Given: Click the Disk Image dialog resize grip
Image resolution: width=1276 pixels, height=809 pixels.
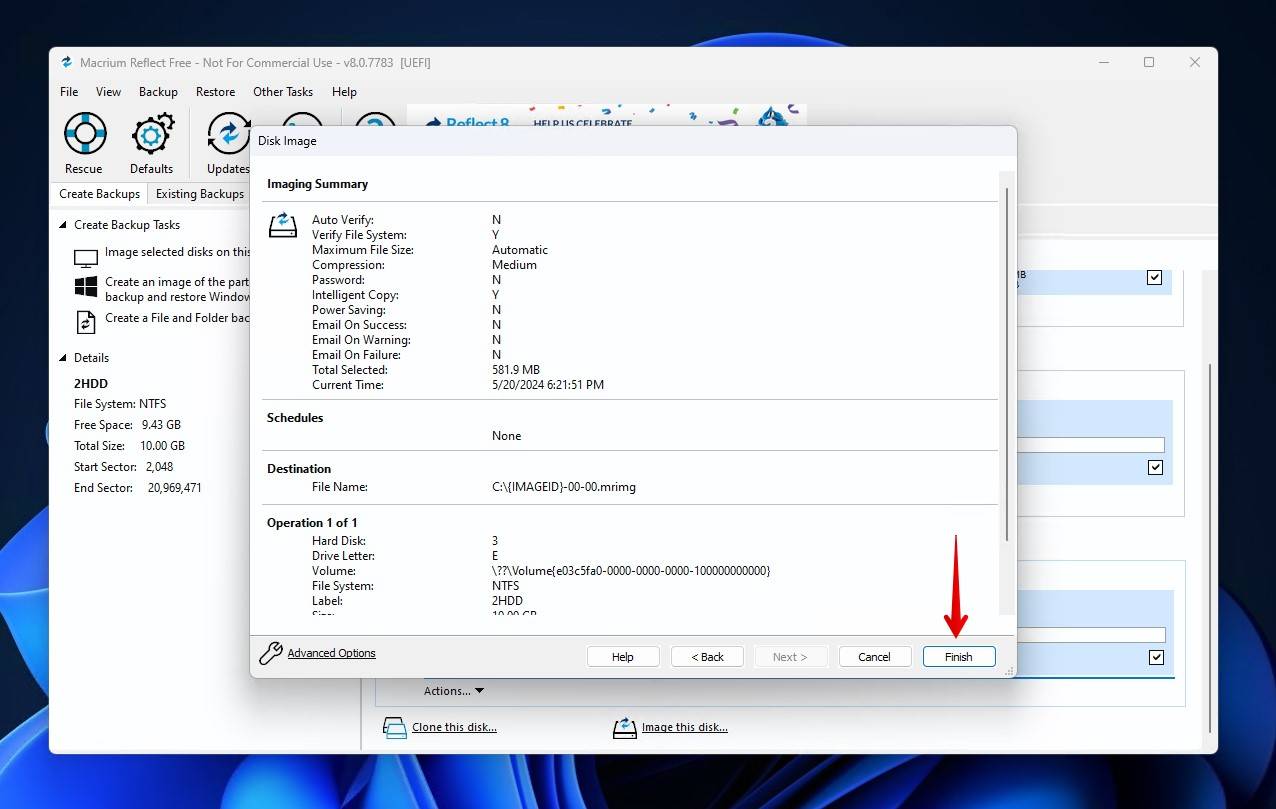Looking at the screenshot, I should pyautogui.click(x=1008, y=670).
